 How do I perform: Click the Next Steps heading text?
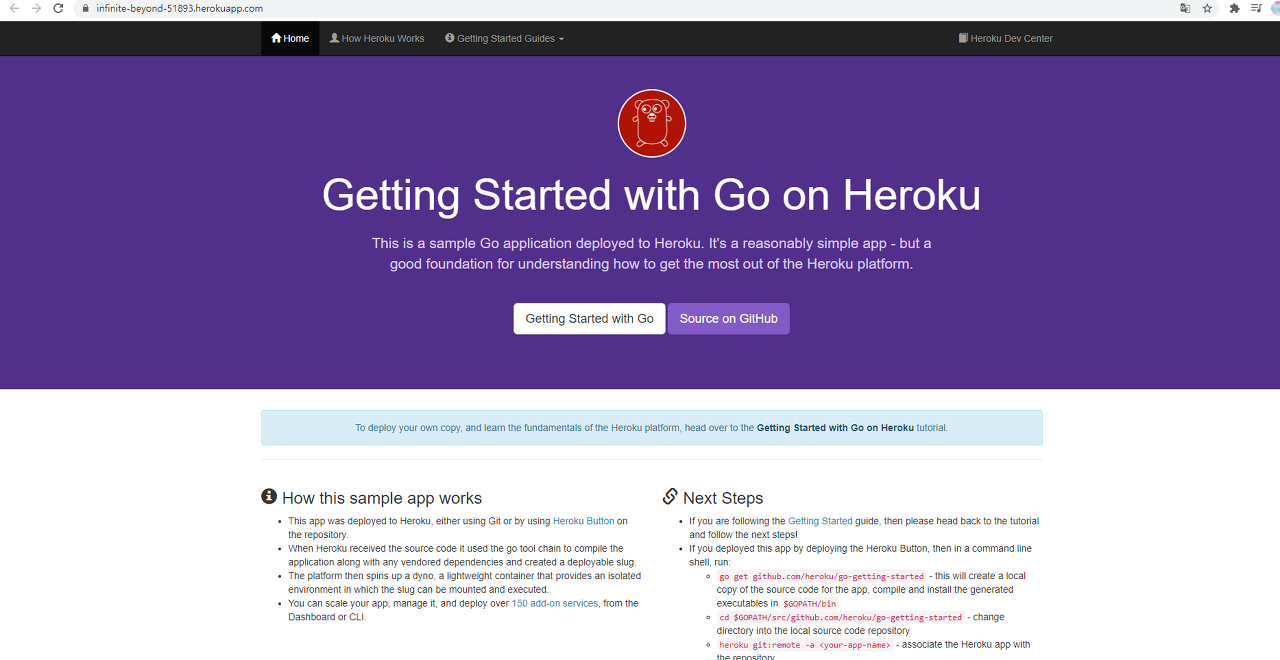point(723,498)
